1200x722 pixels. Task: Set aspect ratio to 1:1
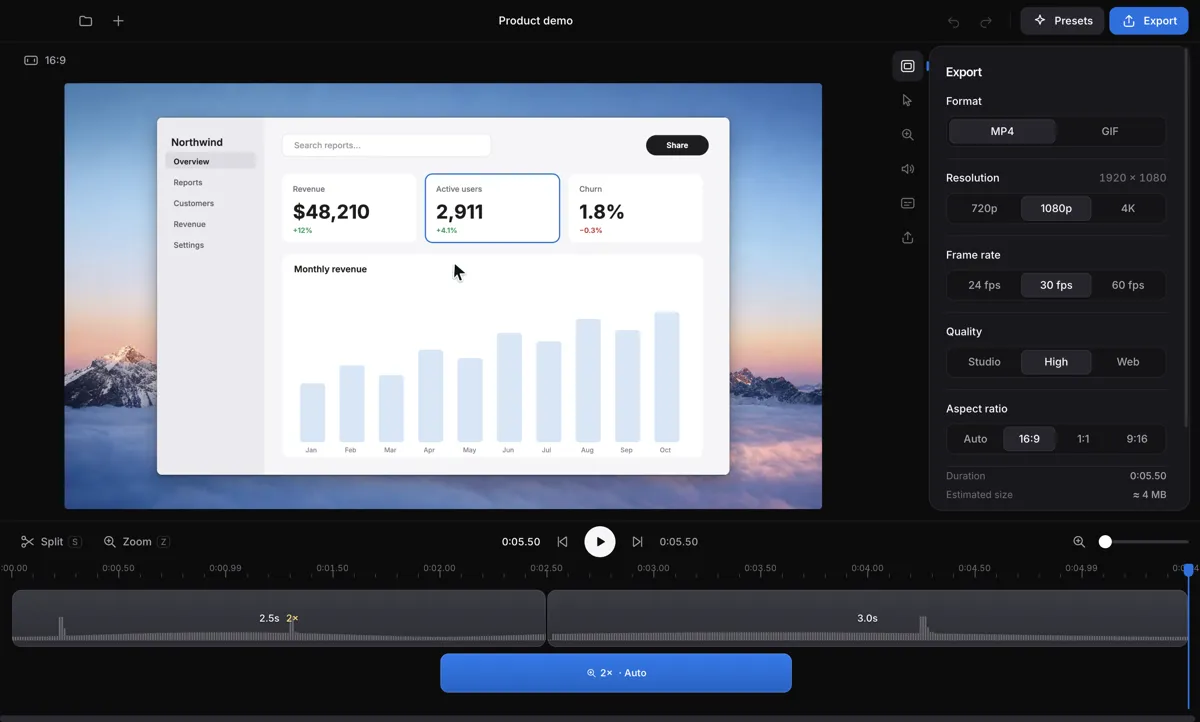(x=1083, y=439)
